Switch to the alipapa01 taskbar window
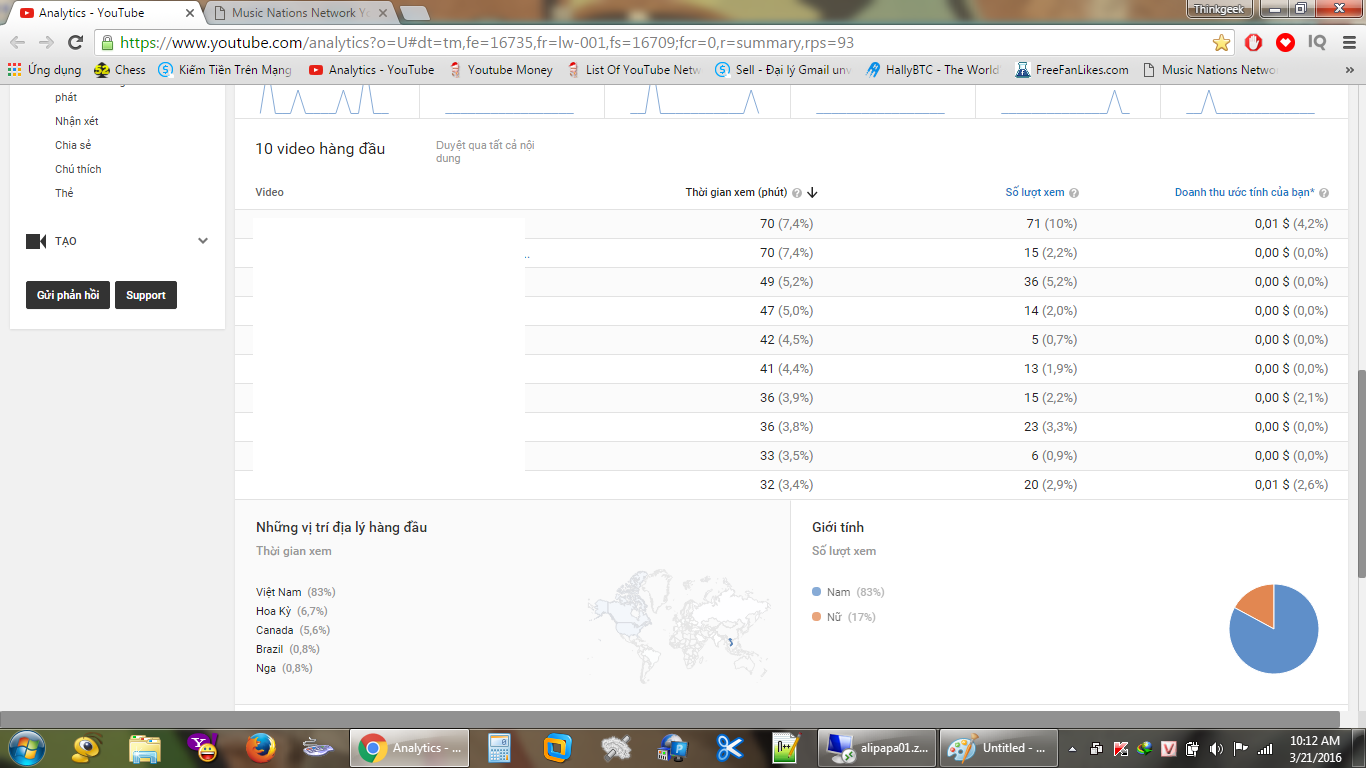The height and width of the screenshot is (768, 1366). pos(877,748)
